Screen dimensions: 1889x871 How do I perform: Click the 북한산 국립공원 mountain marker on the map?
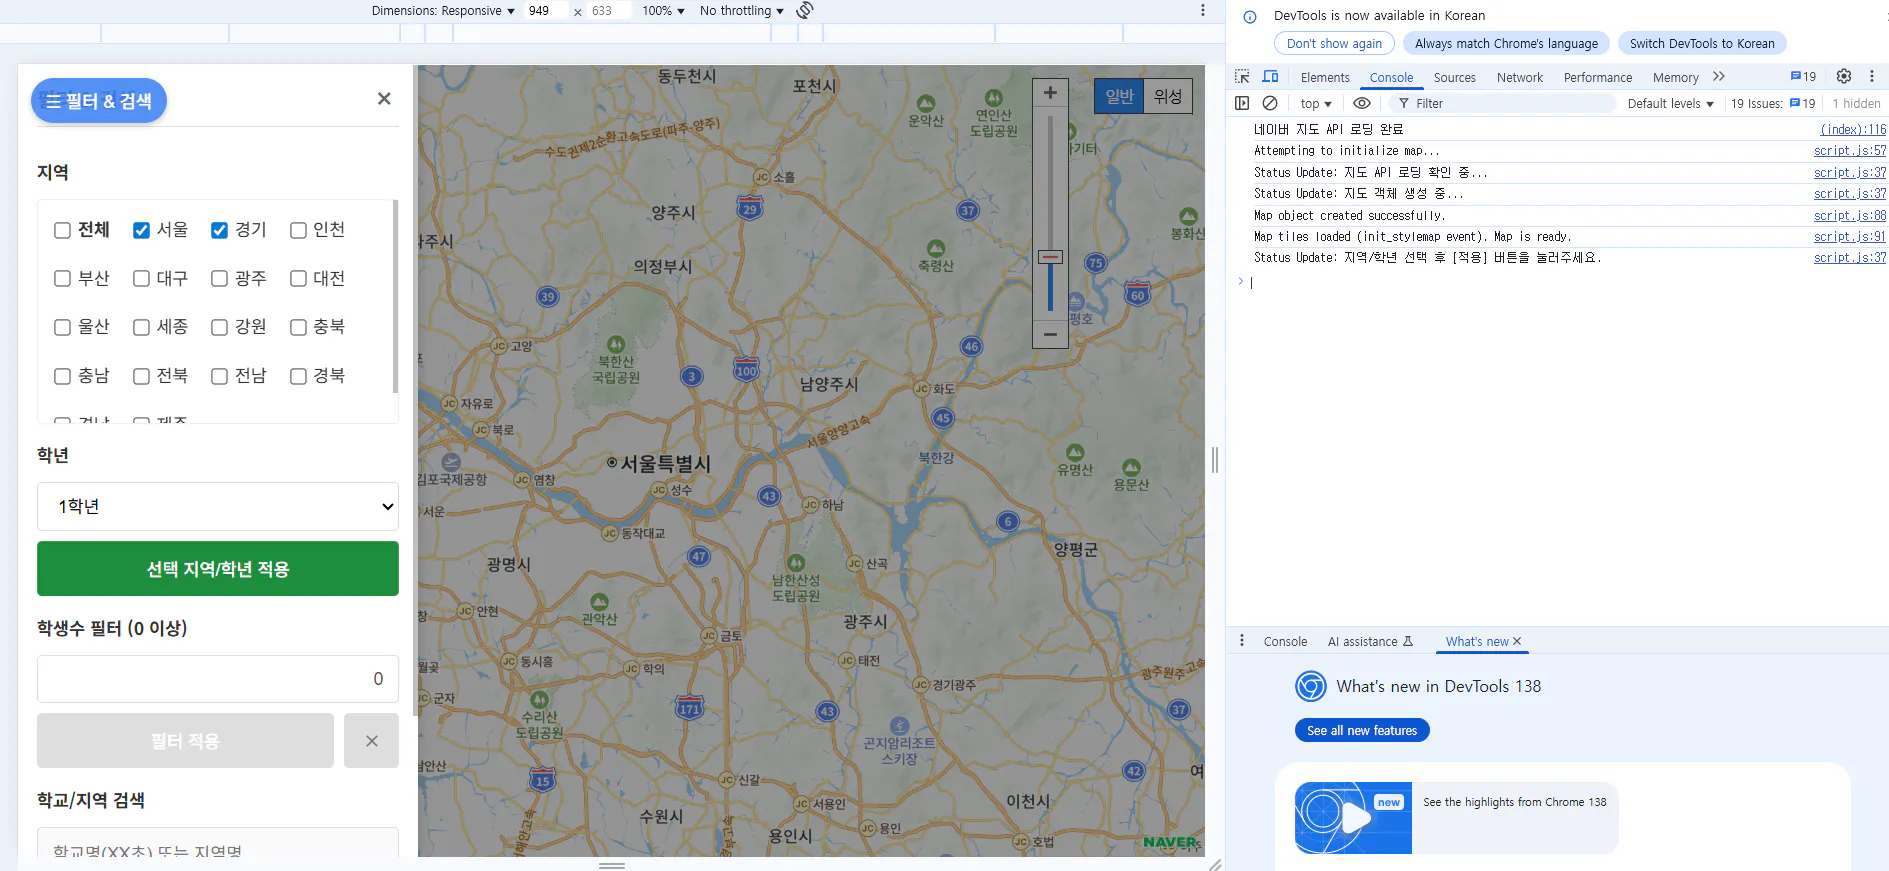click(616, 344)
